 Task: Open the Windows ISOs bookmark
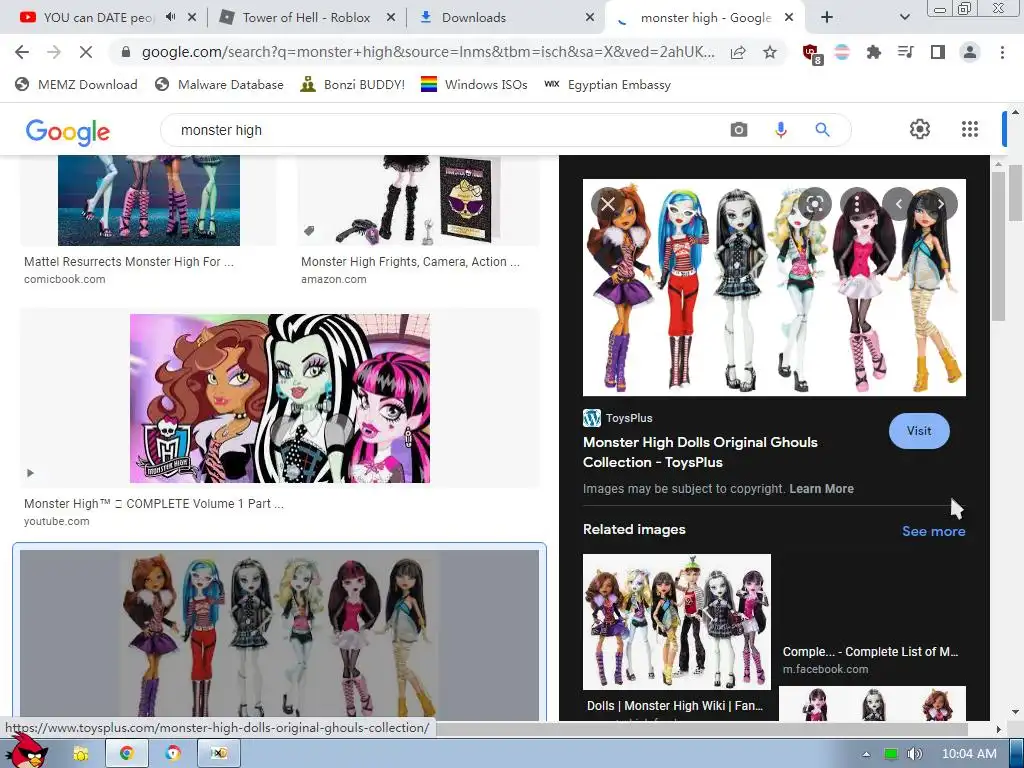coord(474,84)
